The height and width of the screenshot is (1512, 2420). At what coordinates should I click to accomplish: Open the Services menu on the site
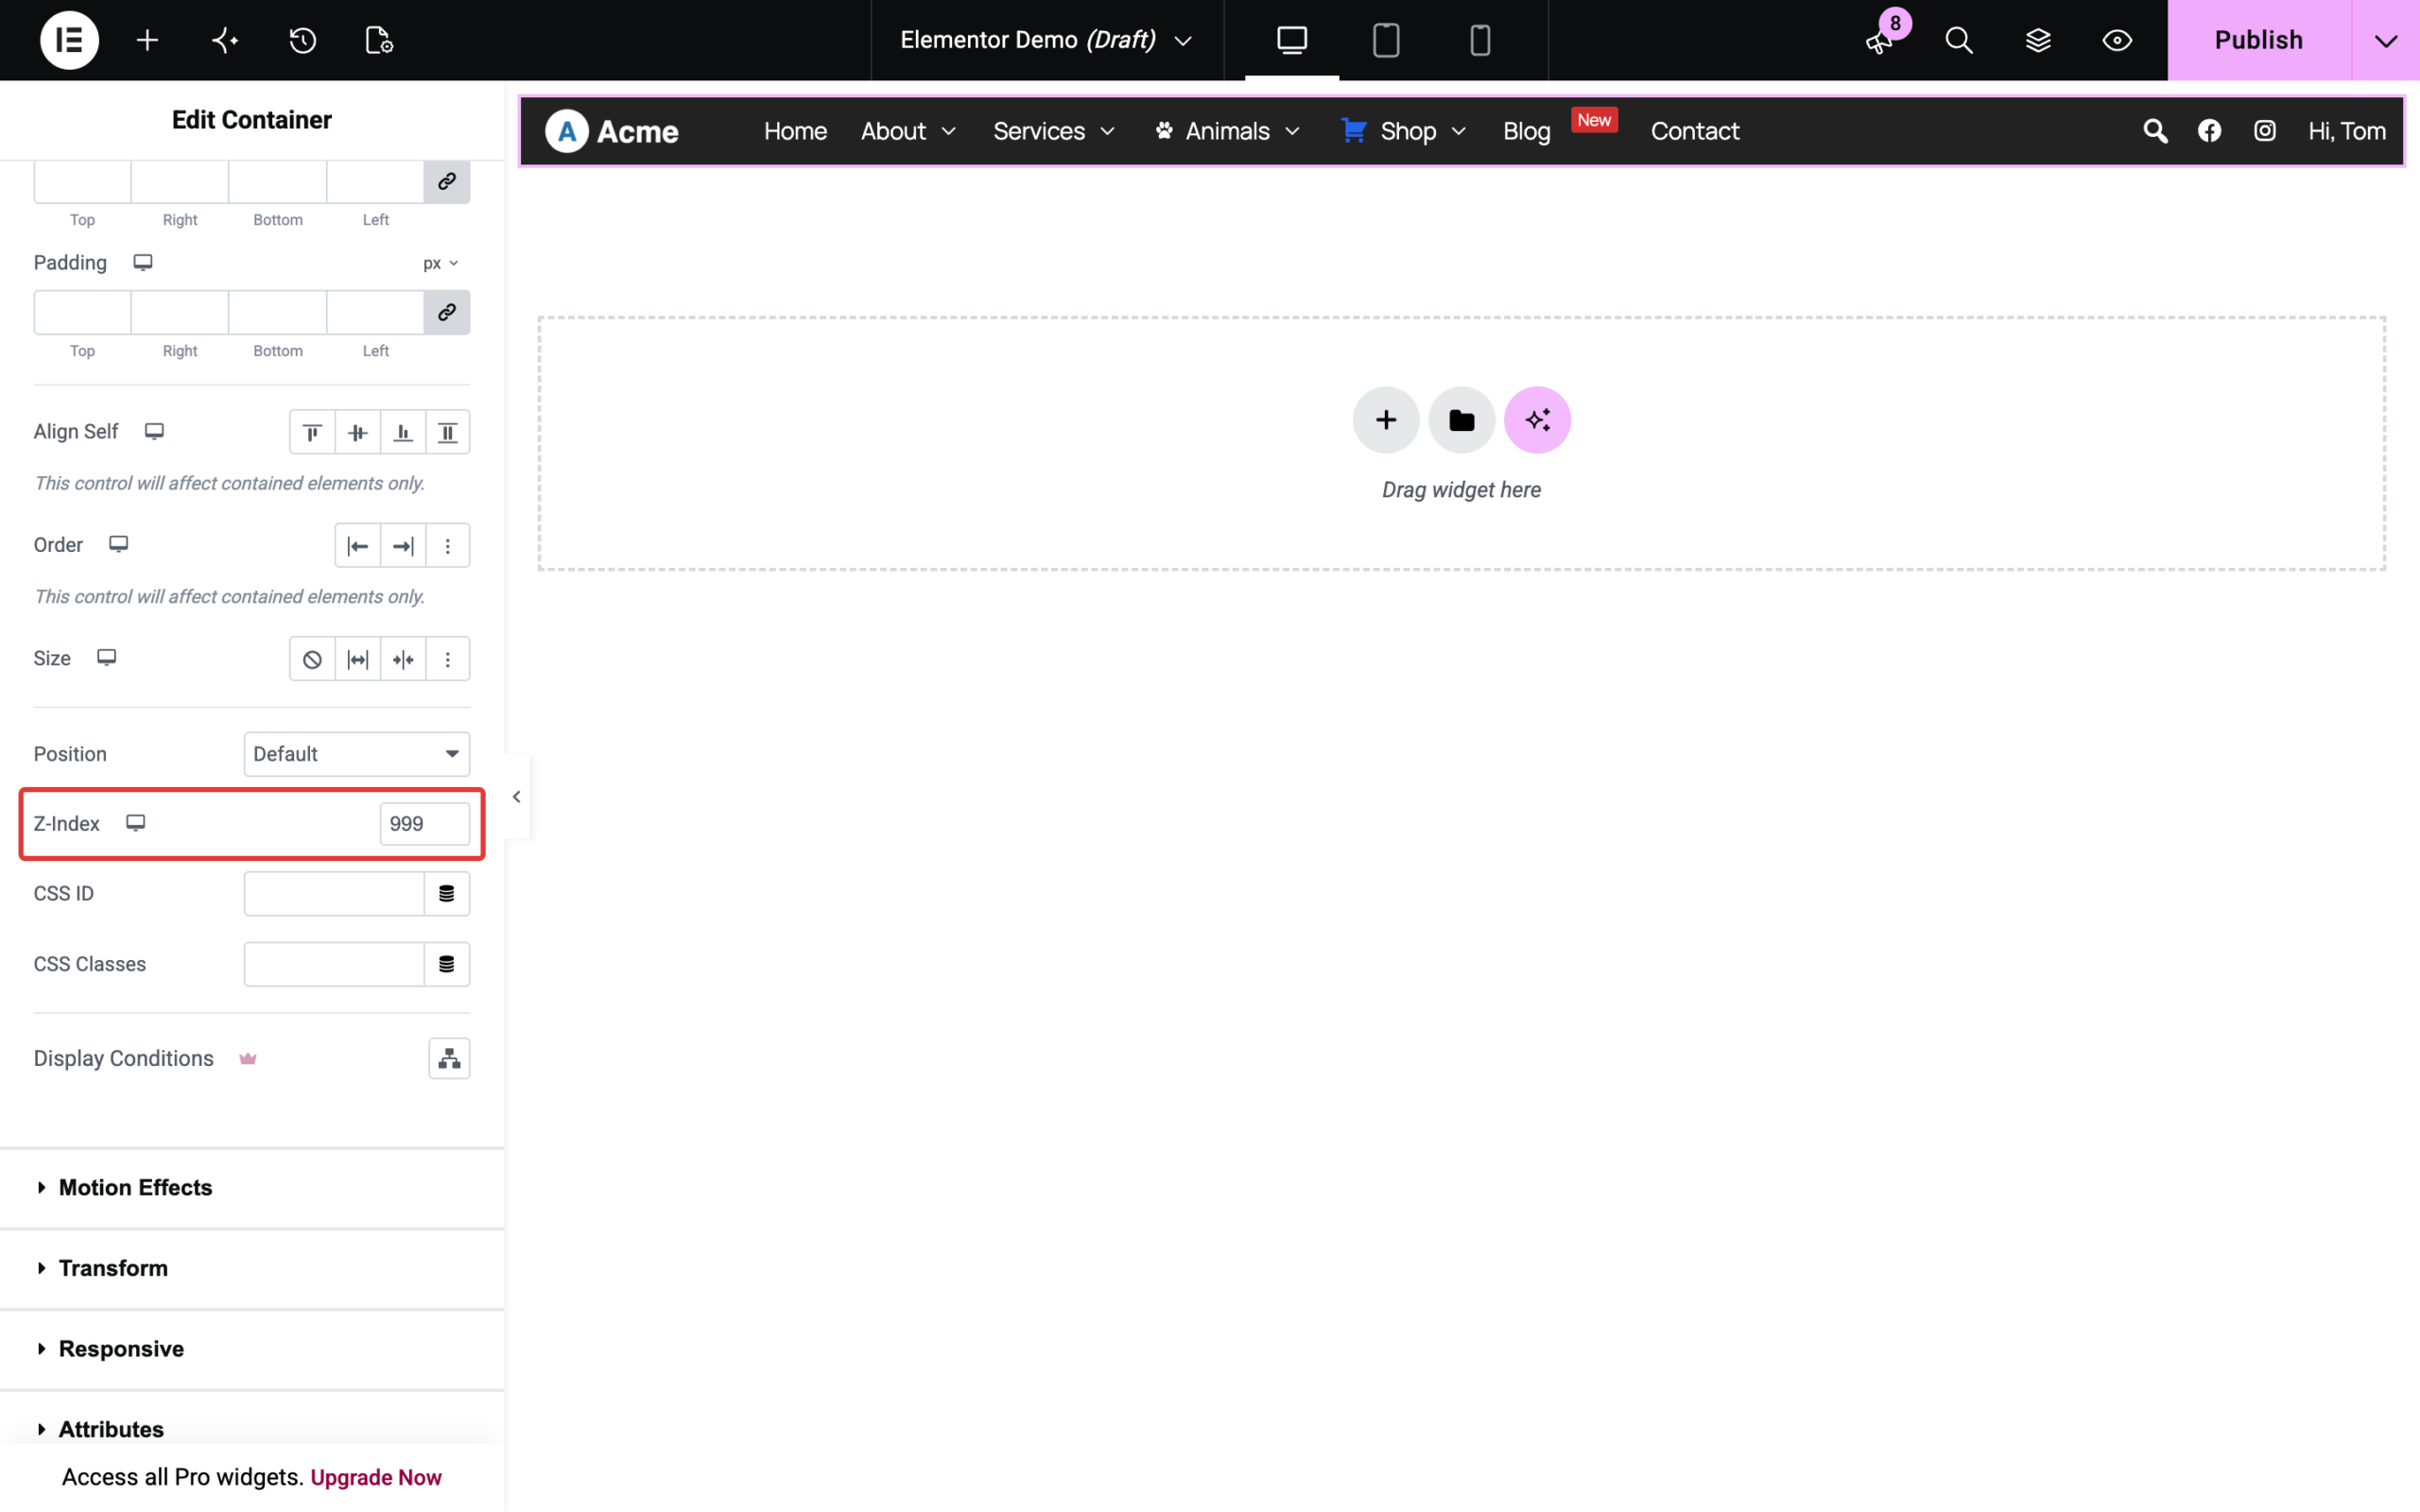(1053, 131)
